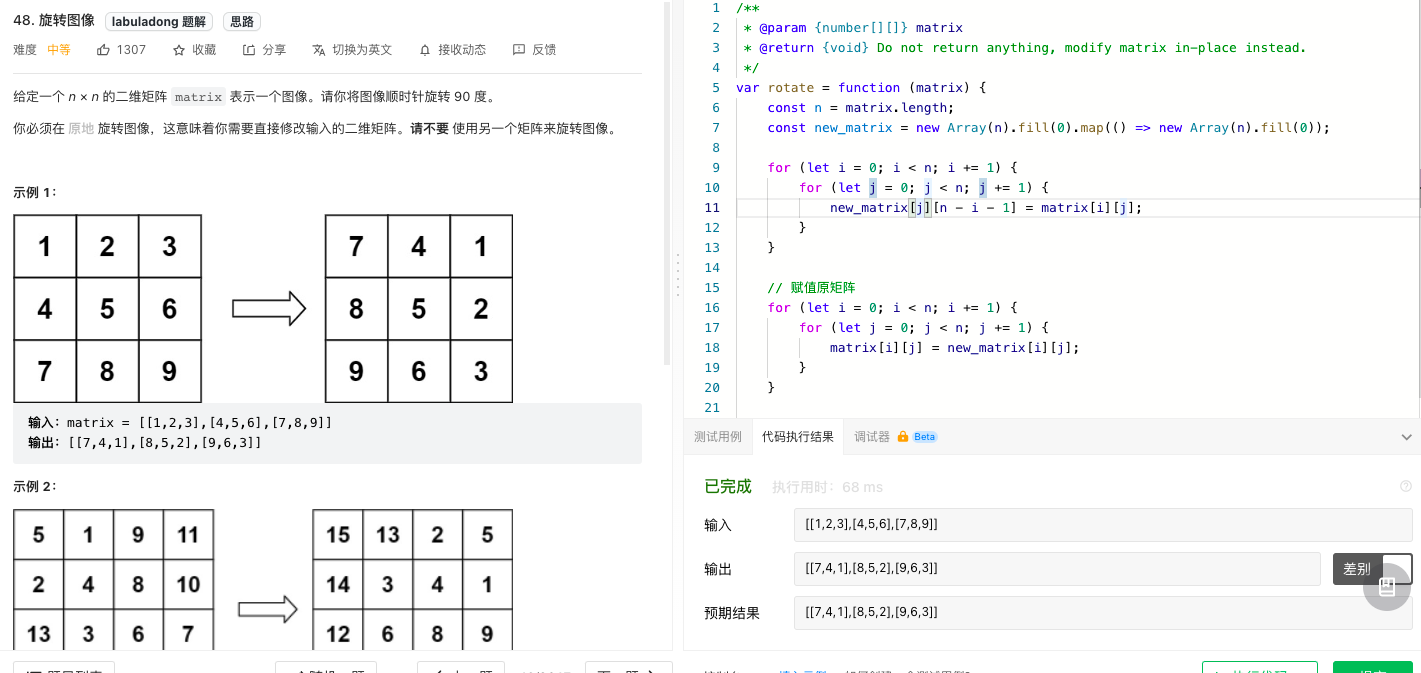Click the title '48. 旋转图像'
Image resolution: width=1421 pixels, height=673 pixels.
tap(54, 21)
